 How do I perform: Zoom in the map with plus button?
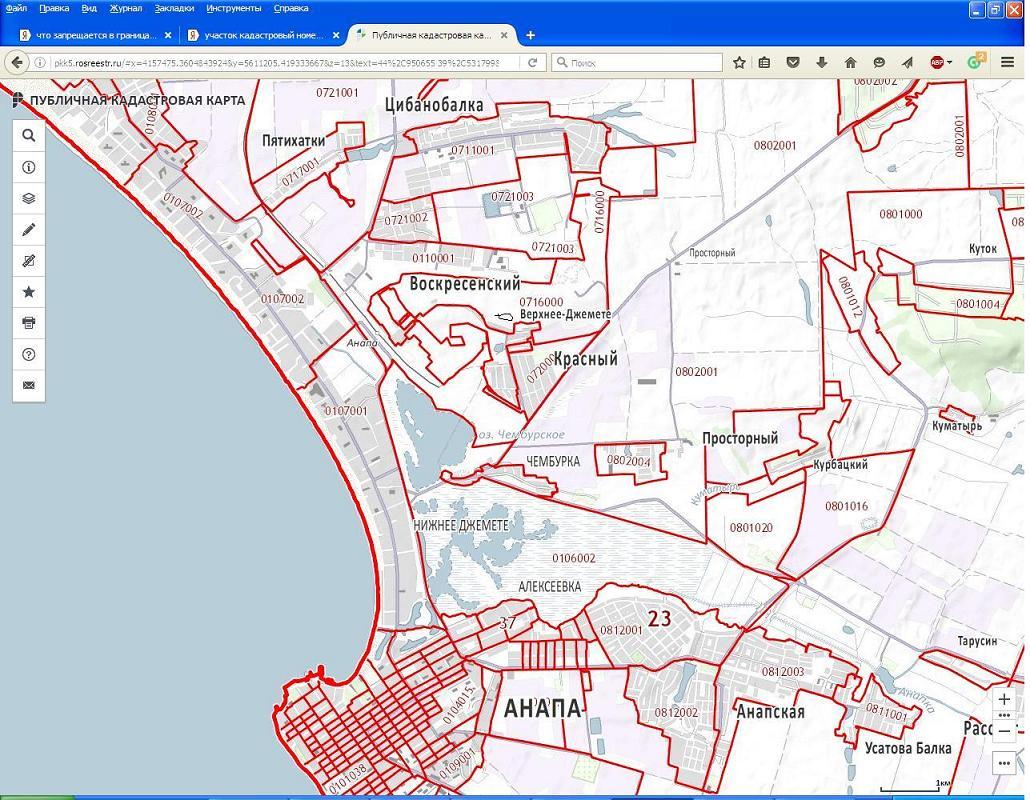point(1005,700)
